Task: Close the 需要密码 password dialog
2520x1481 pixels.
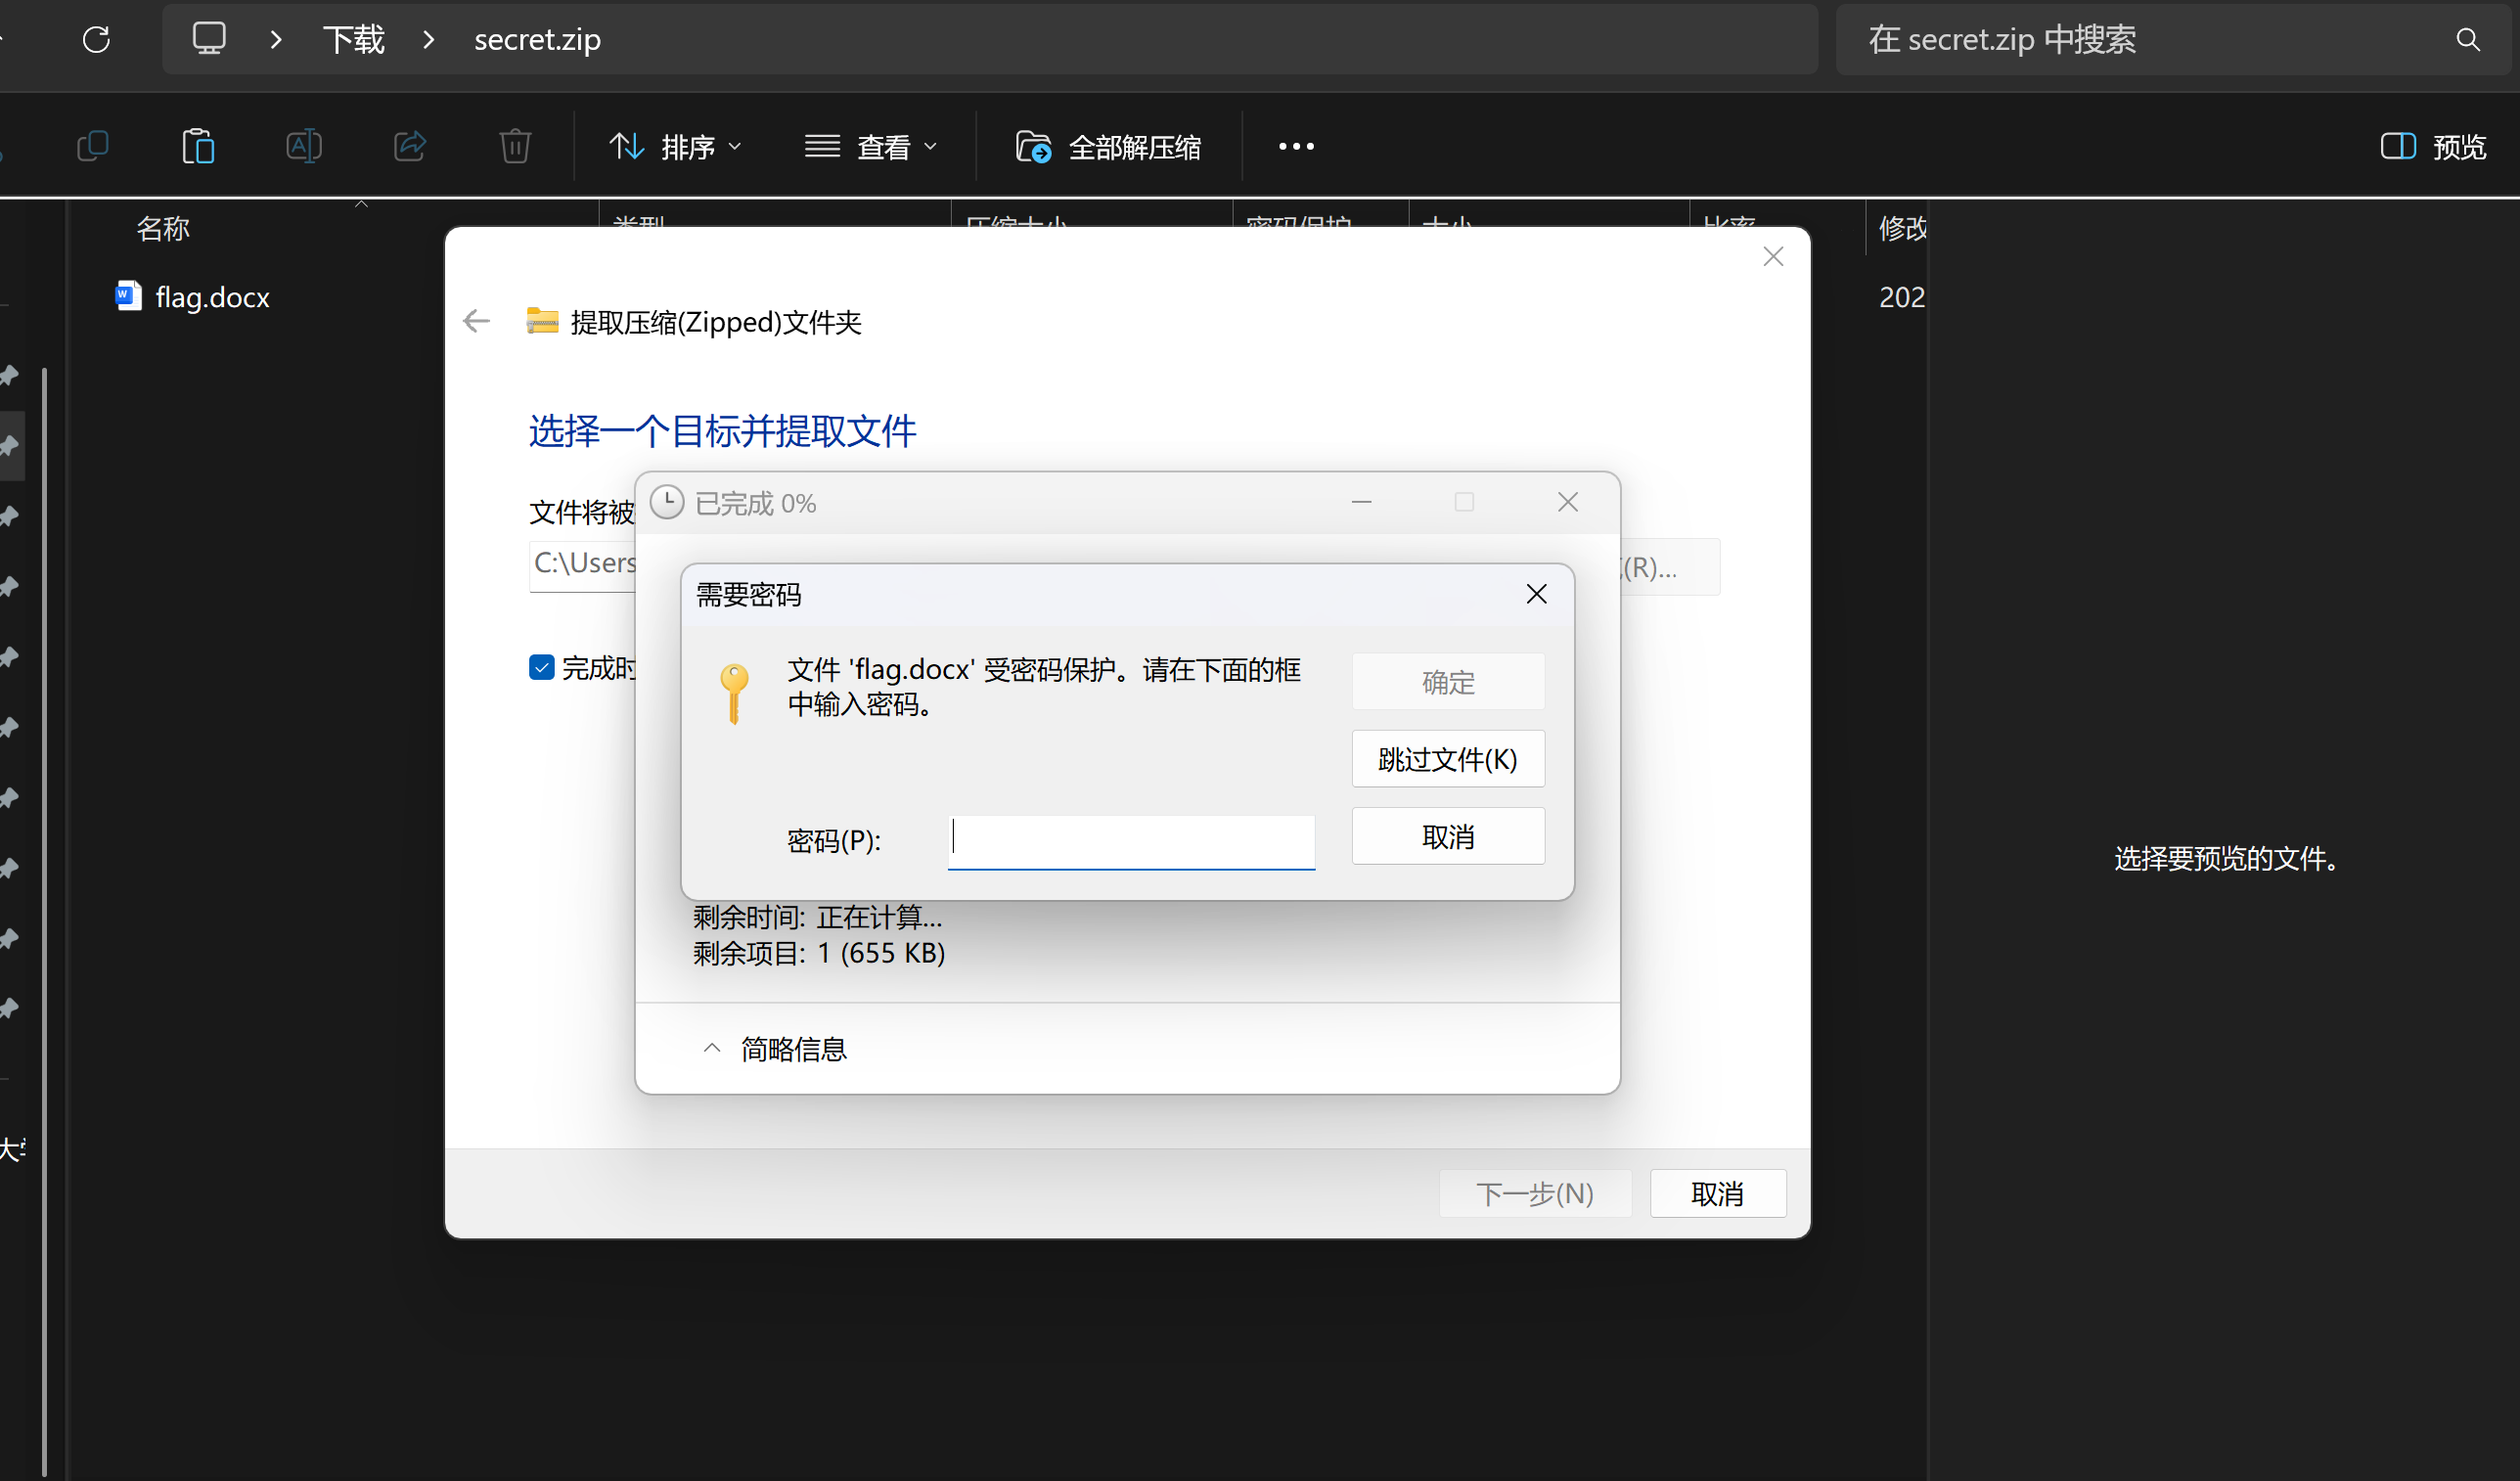Action: 1536,594
